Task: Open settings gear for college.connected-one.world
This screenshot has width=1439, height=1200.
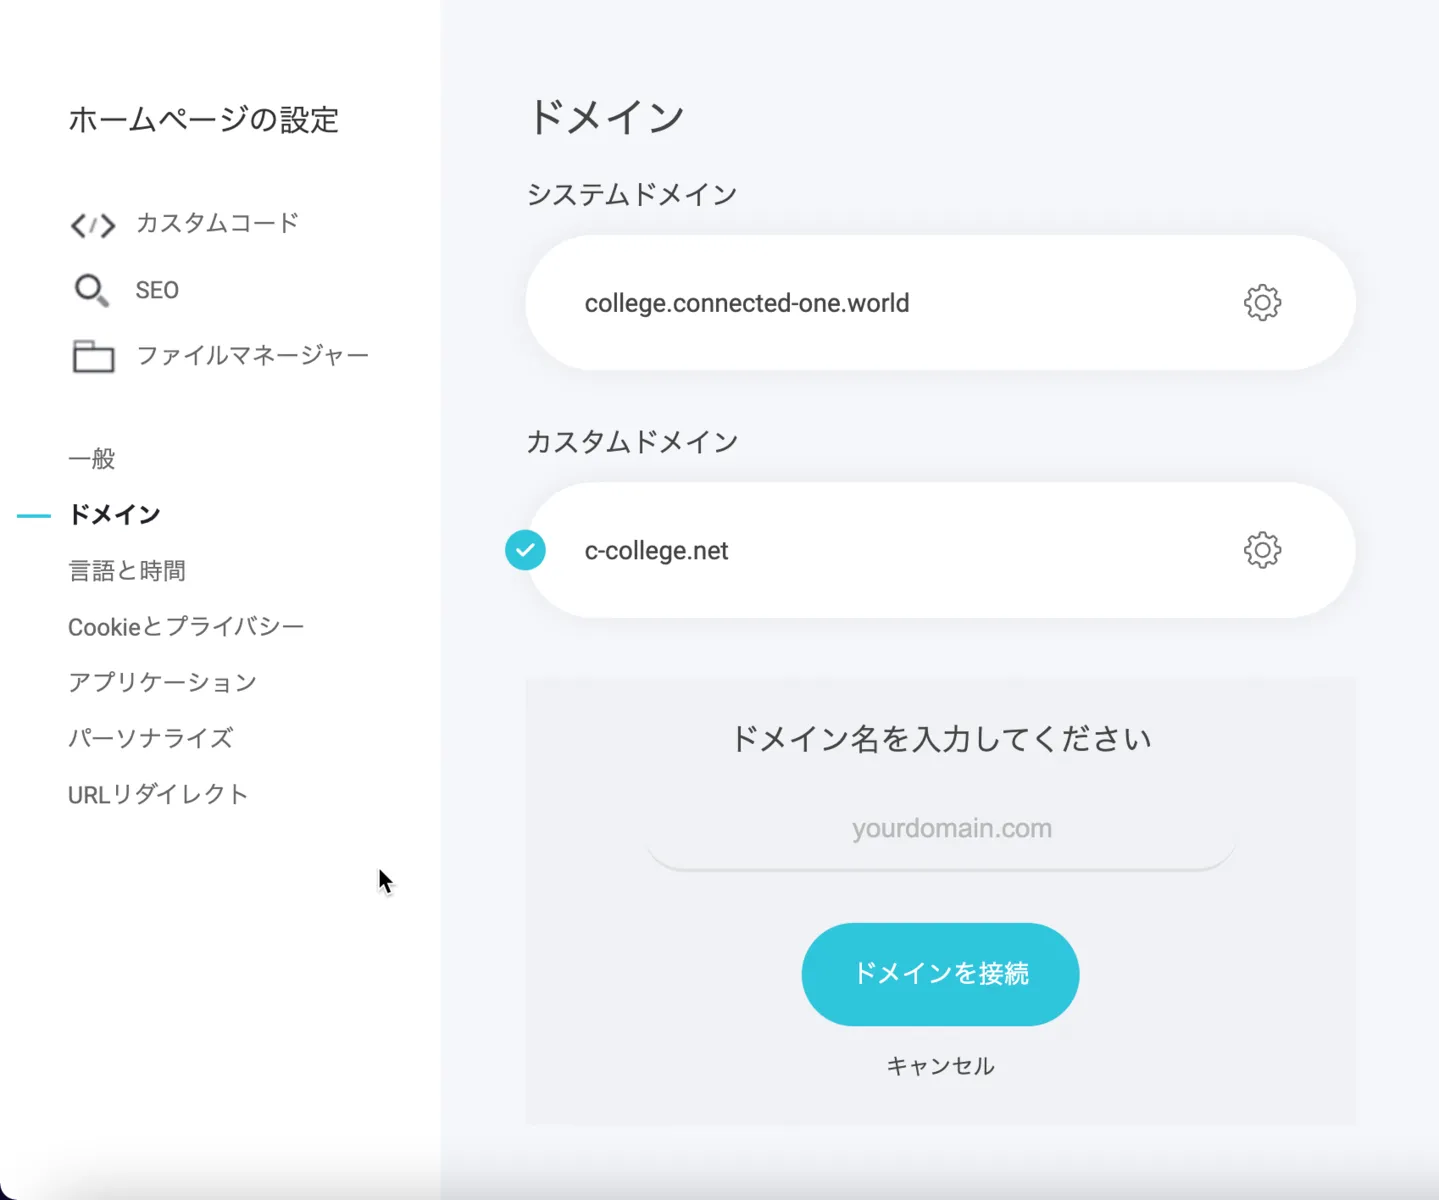Action: [x=1262, y=302]
